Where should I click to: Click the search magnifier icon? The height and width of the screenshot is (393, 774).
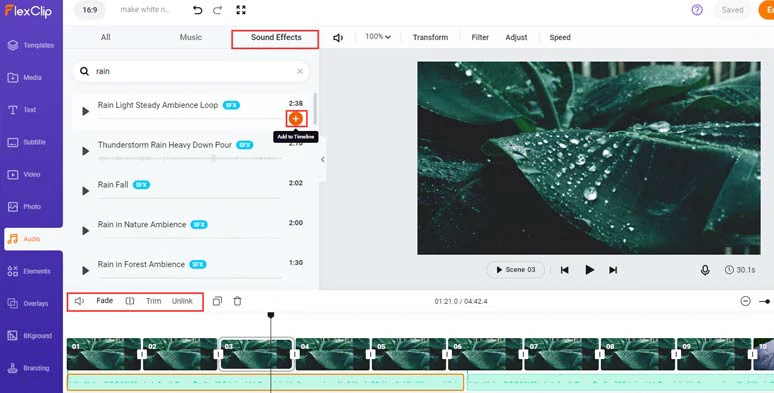(84, 71)
